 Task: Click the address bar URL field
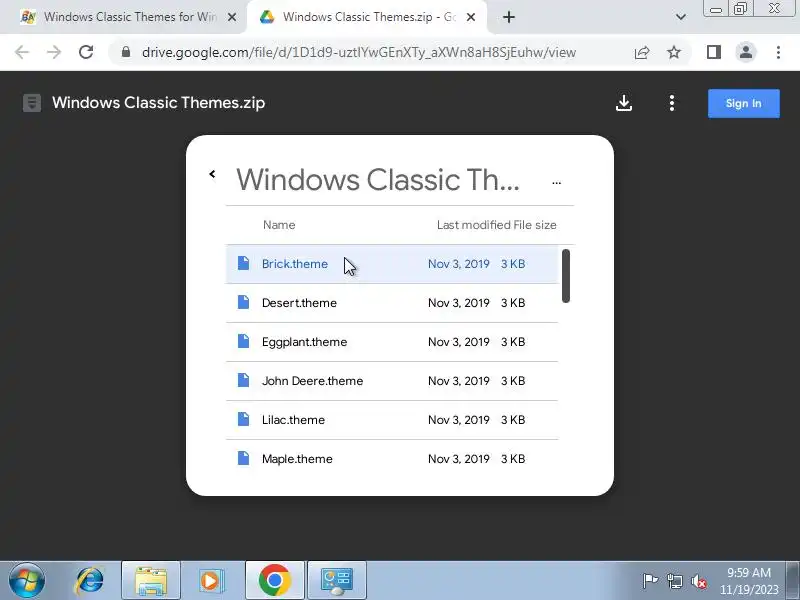(359, 52)
